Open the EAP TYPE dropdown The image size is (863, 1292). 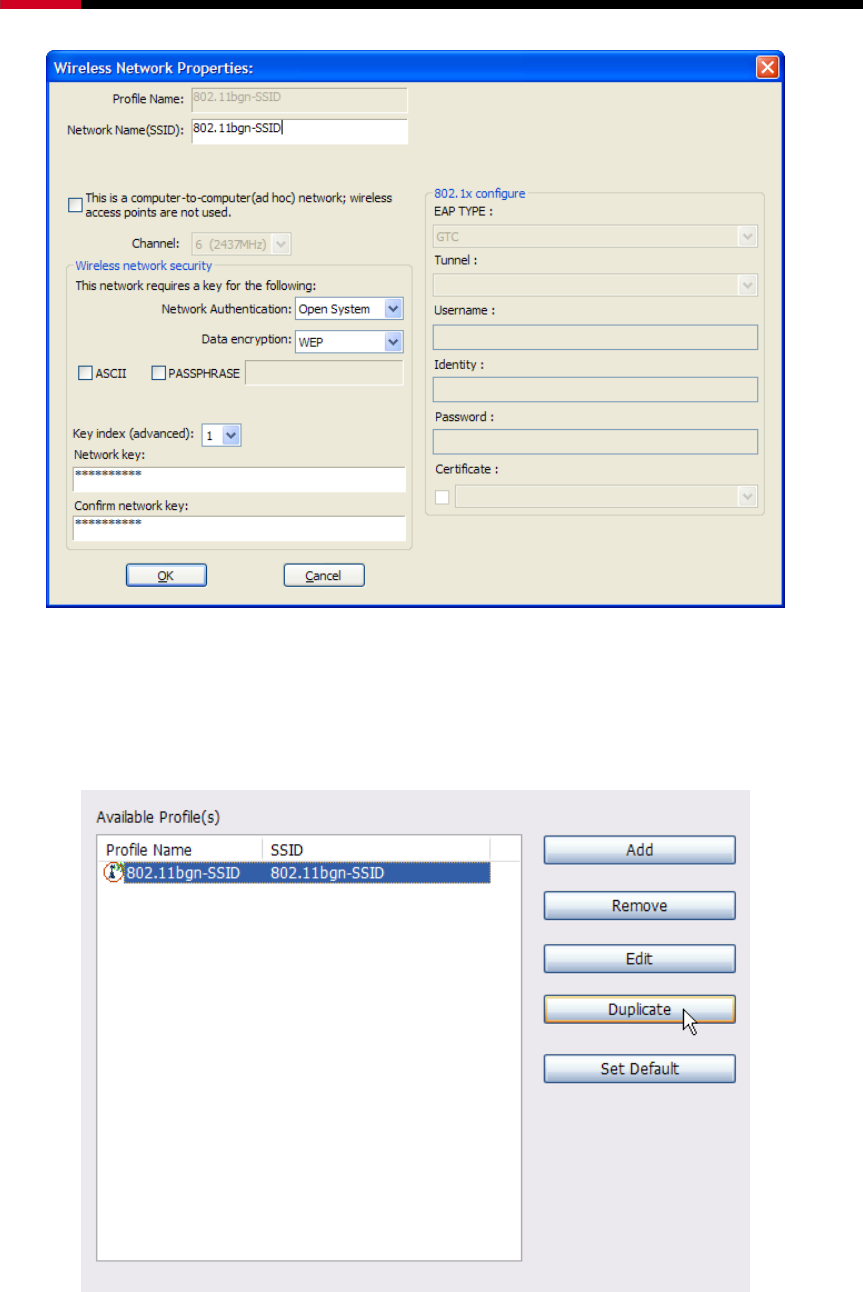747,237
